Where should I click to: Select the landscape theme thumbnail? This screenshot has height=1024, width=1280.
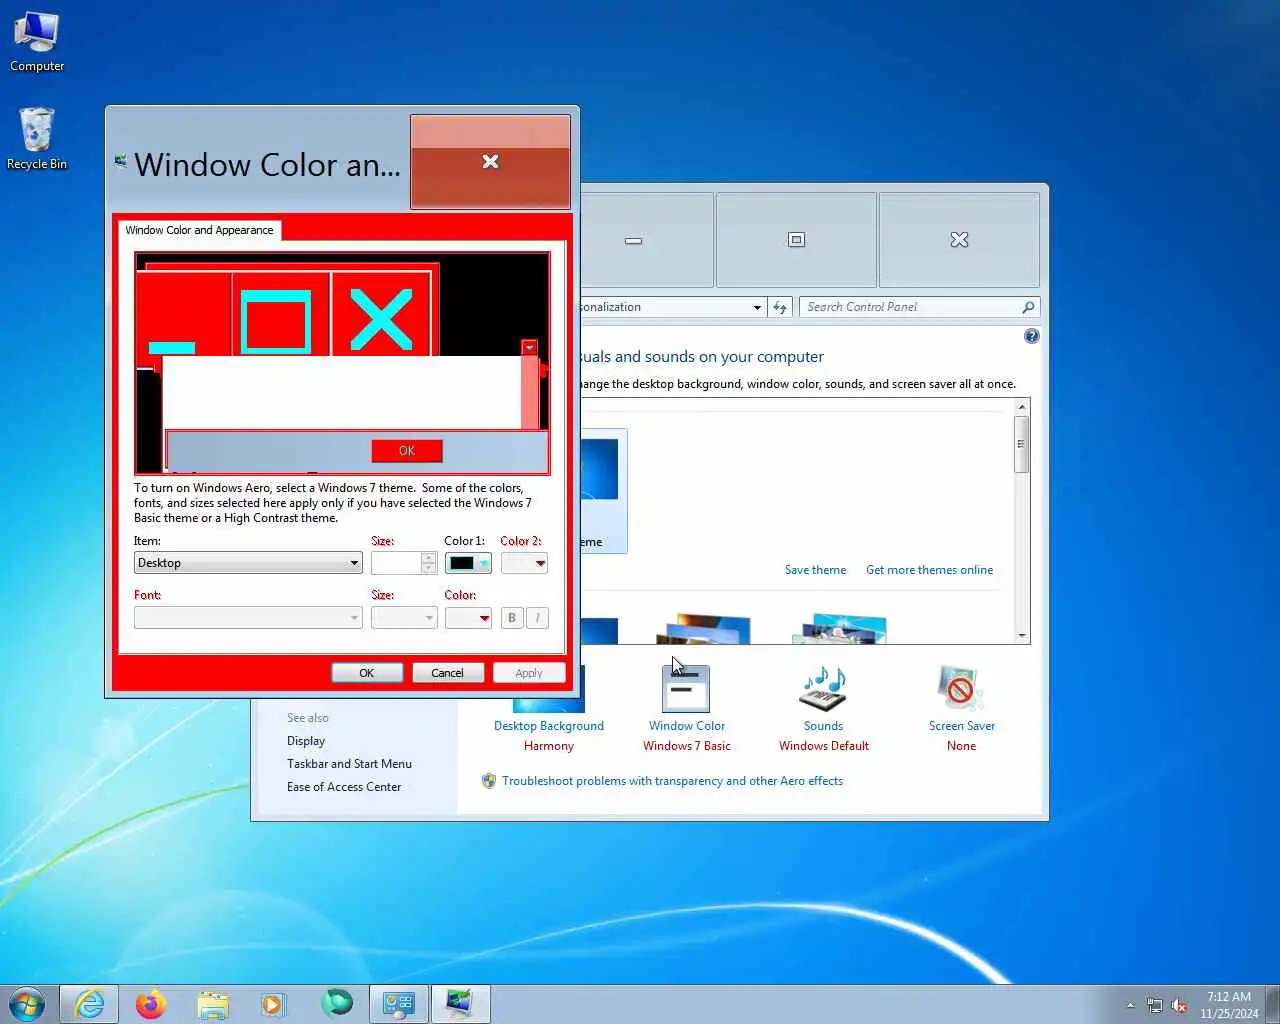point(704,628)
